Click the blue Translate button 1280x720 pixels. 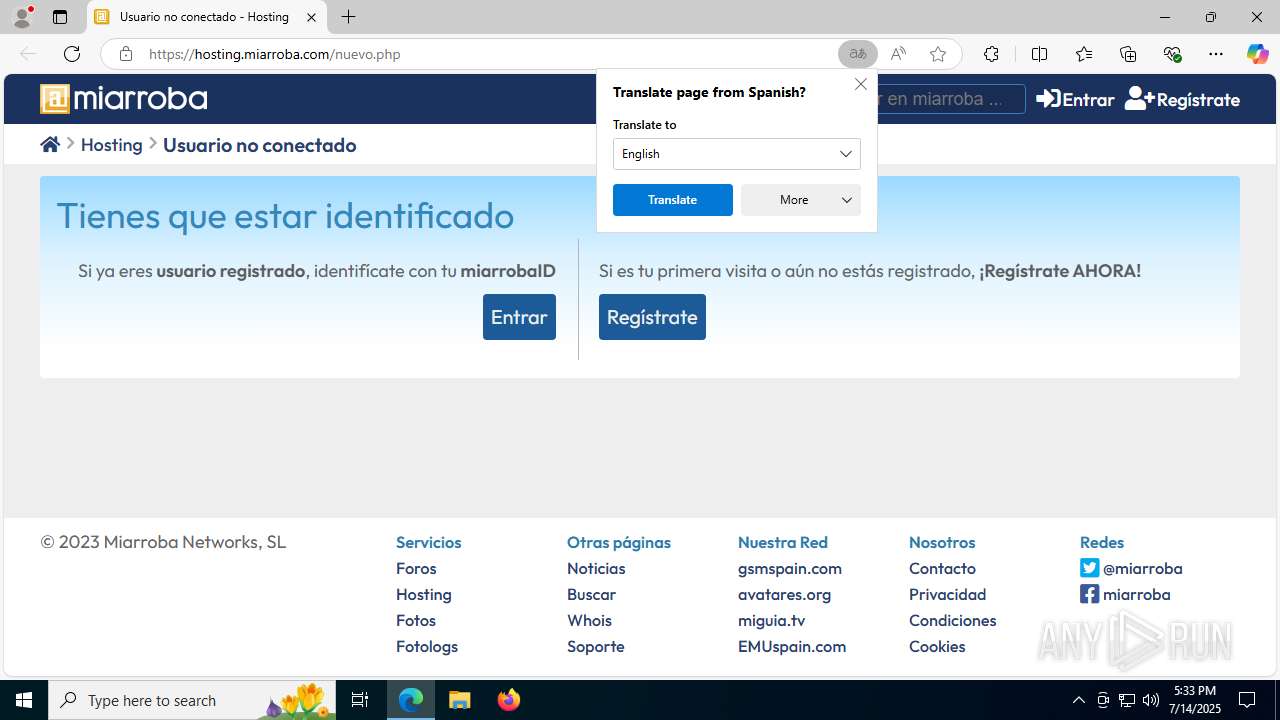(673, 200)
